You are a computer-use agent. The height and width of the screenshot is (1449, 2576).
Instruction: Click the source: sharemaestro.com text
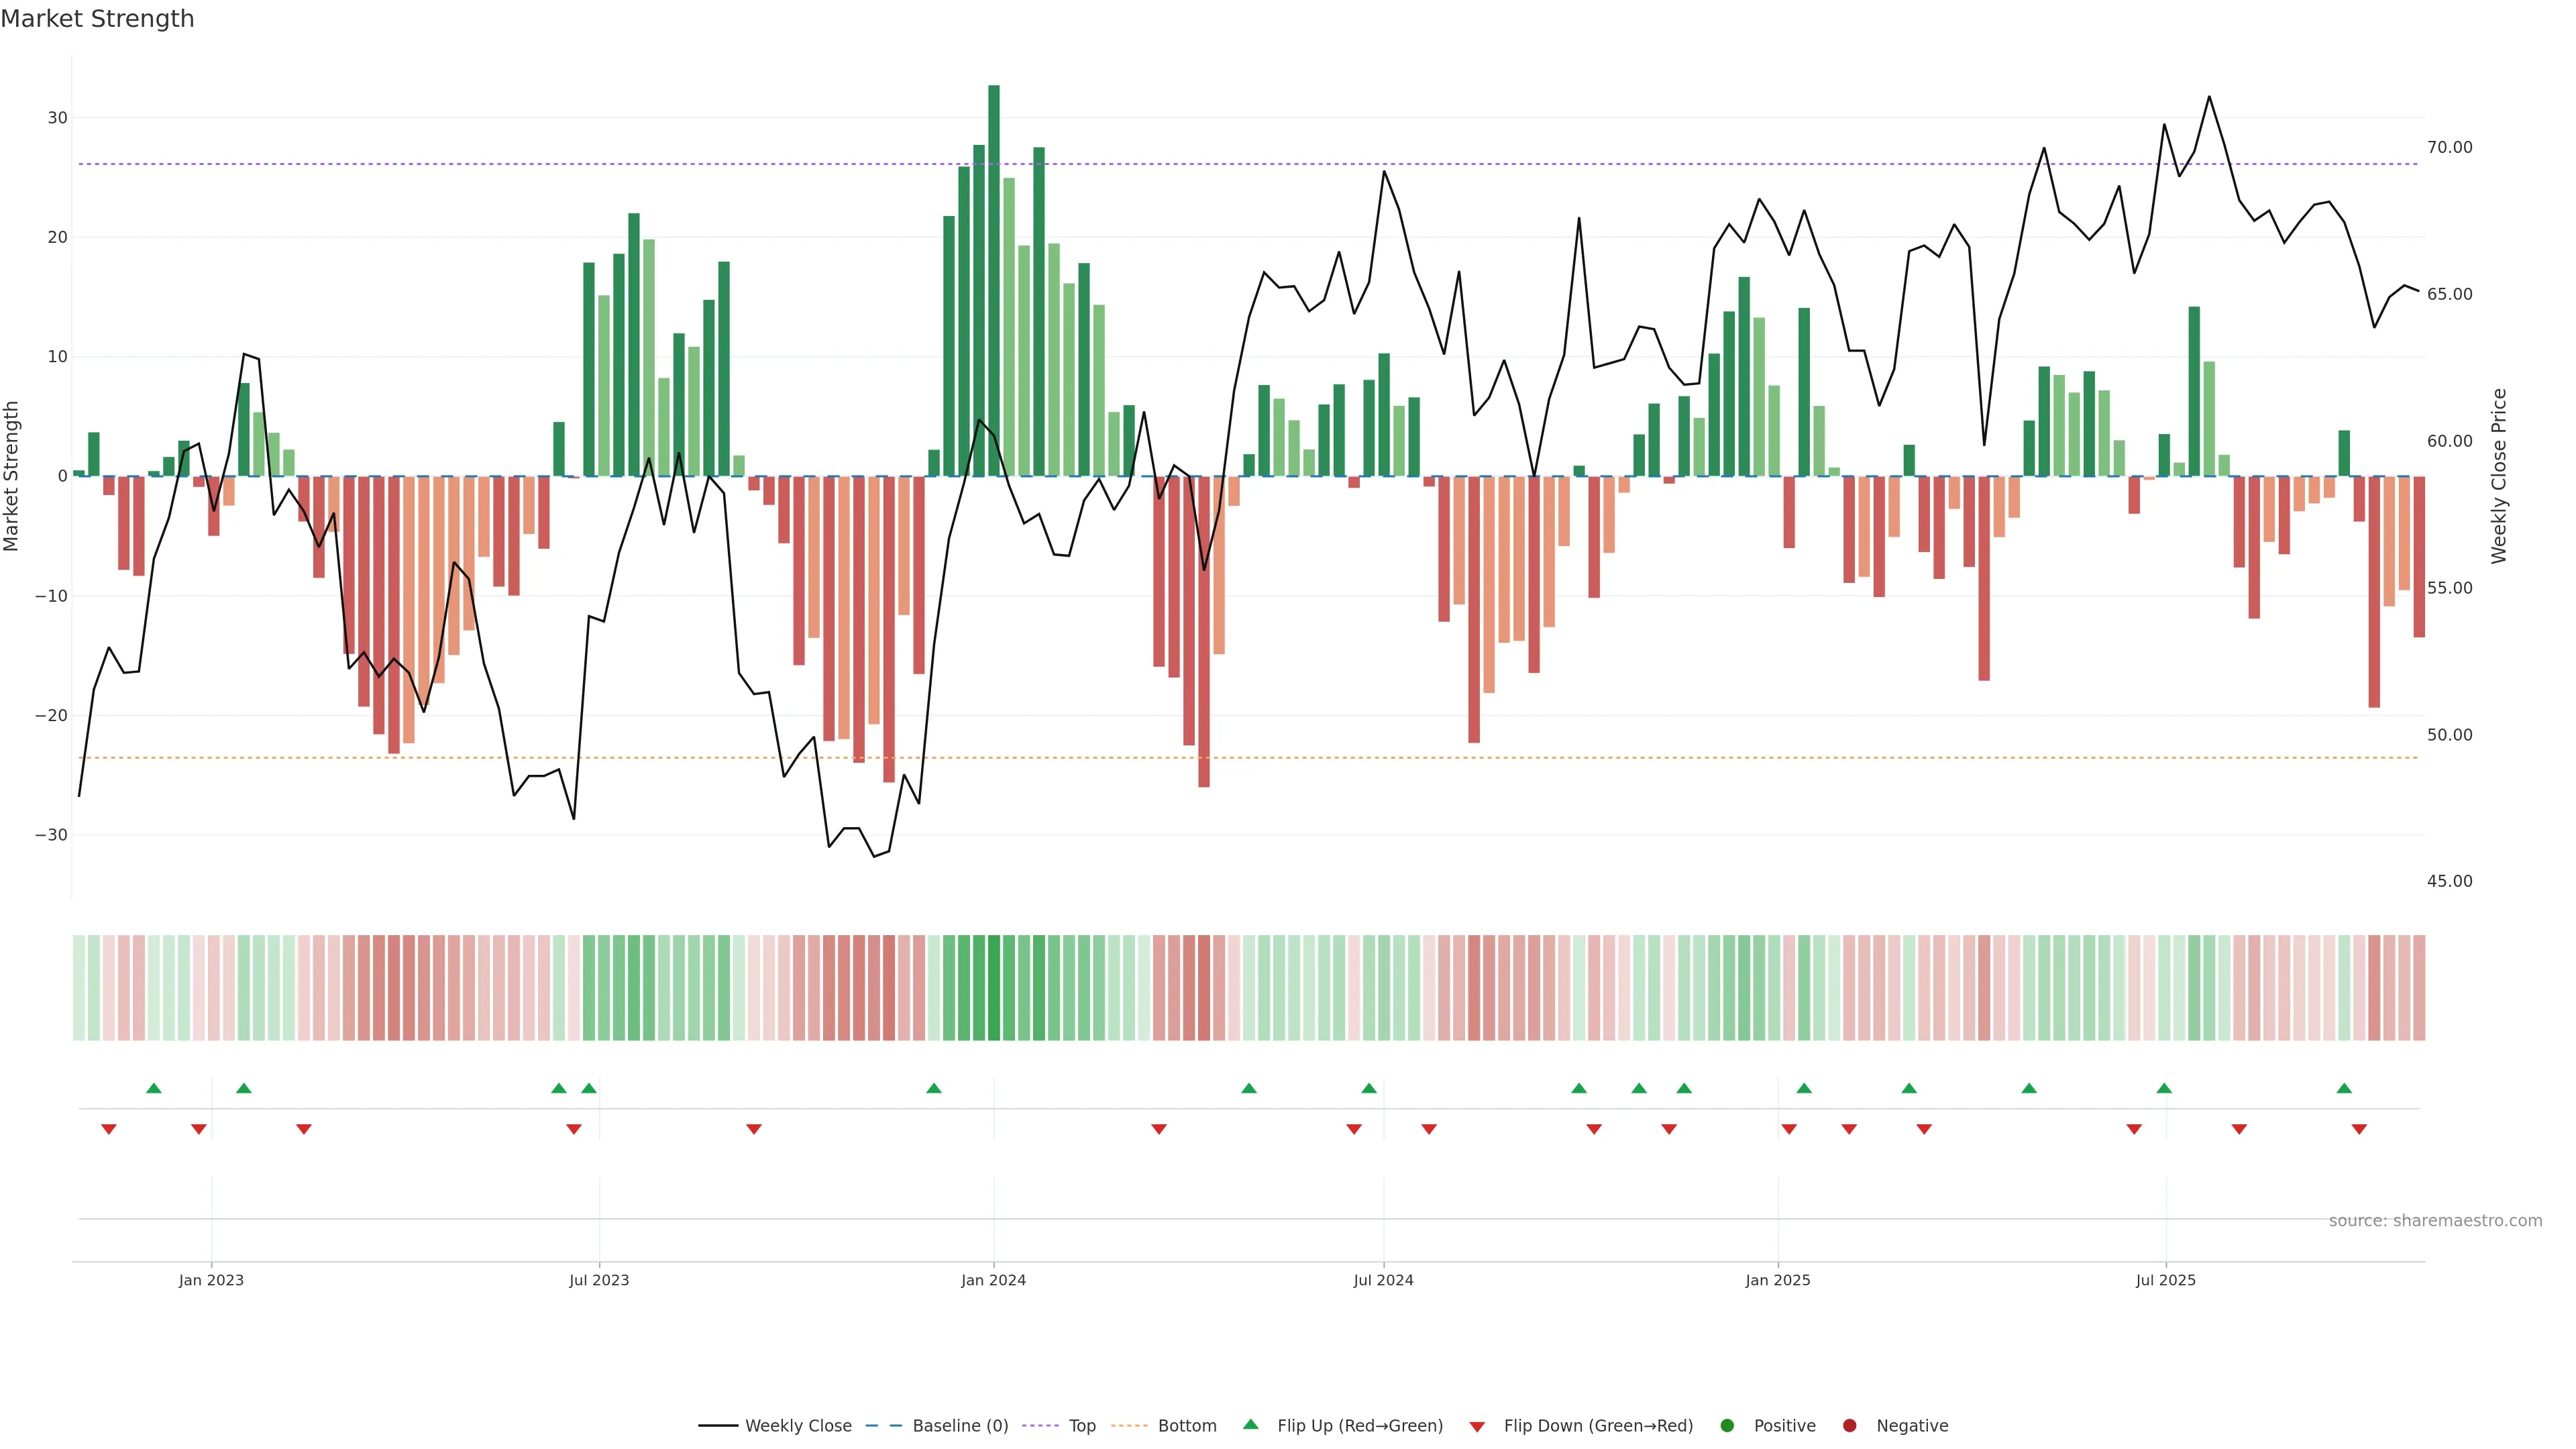(2435, 1221)
